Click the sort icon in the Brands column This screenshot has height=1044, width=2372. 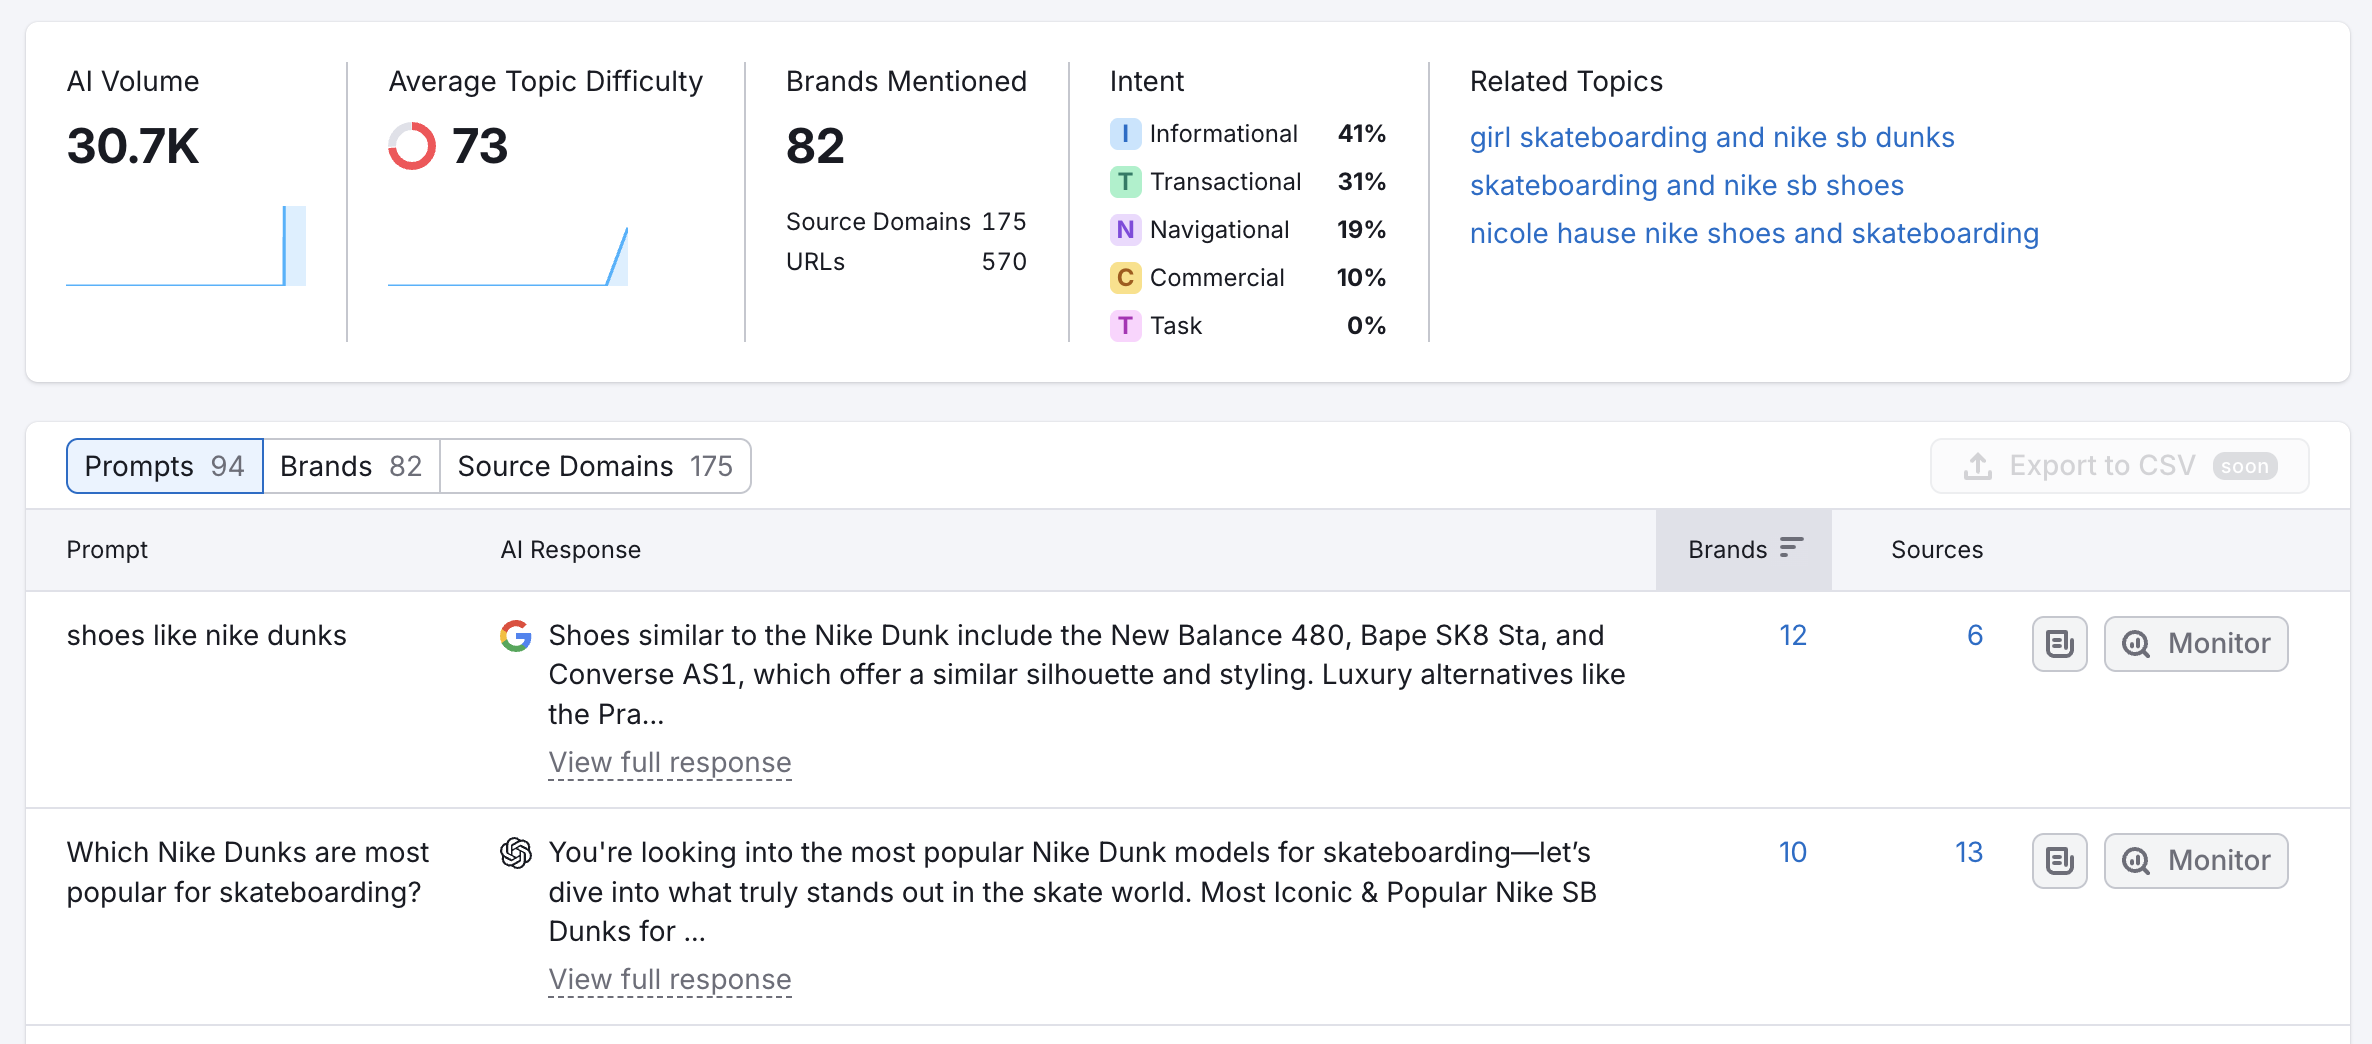point(1791,548)
